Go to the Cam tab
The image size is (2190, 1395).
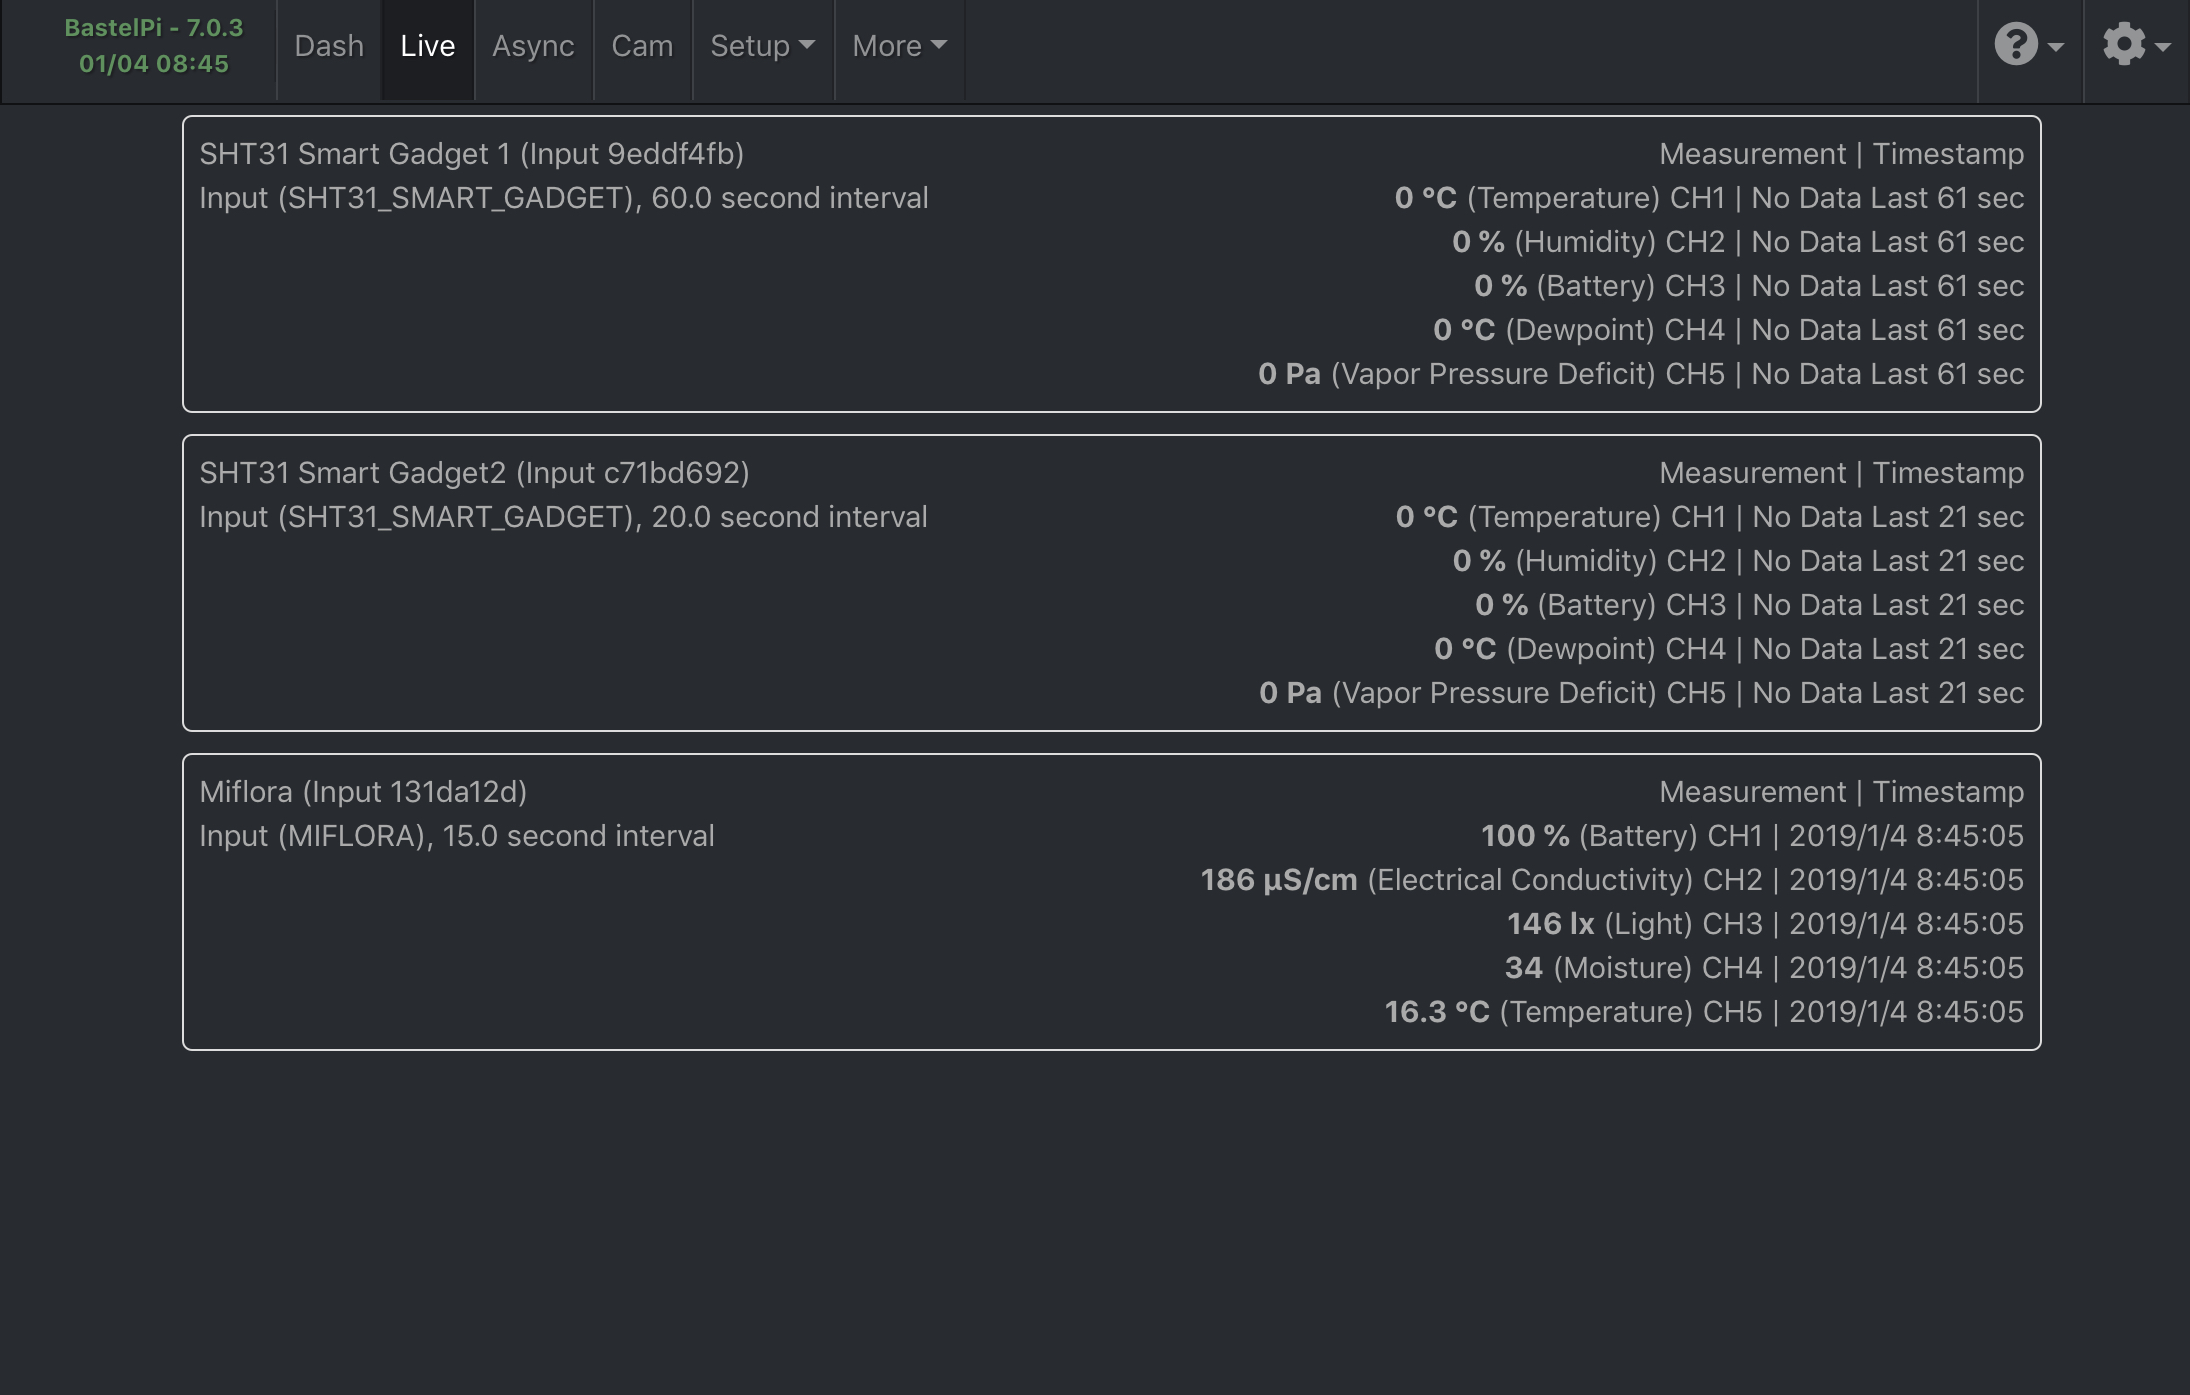tap(643, 45)
